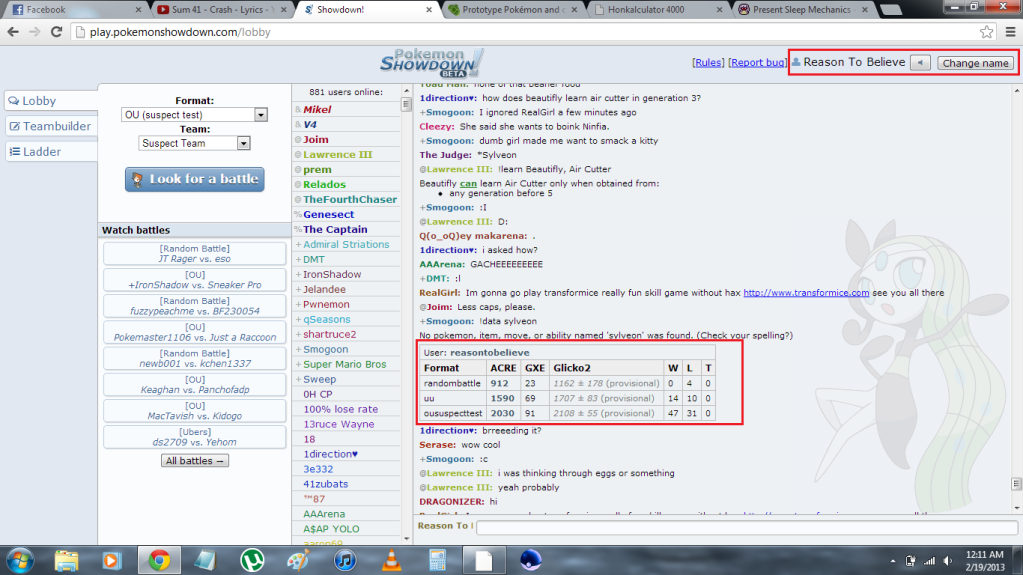Open uTorrent from taskbar
Screen dimensions: 1023x575
click(x=252, y=561)
